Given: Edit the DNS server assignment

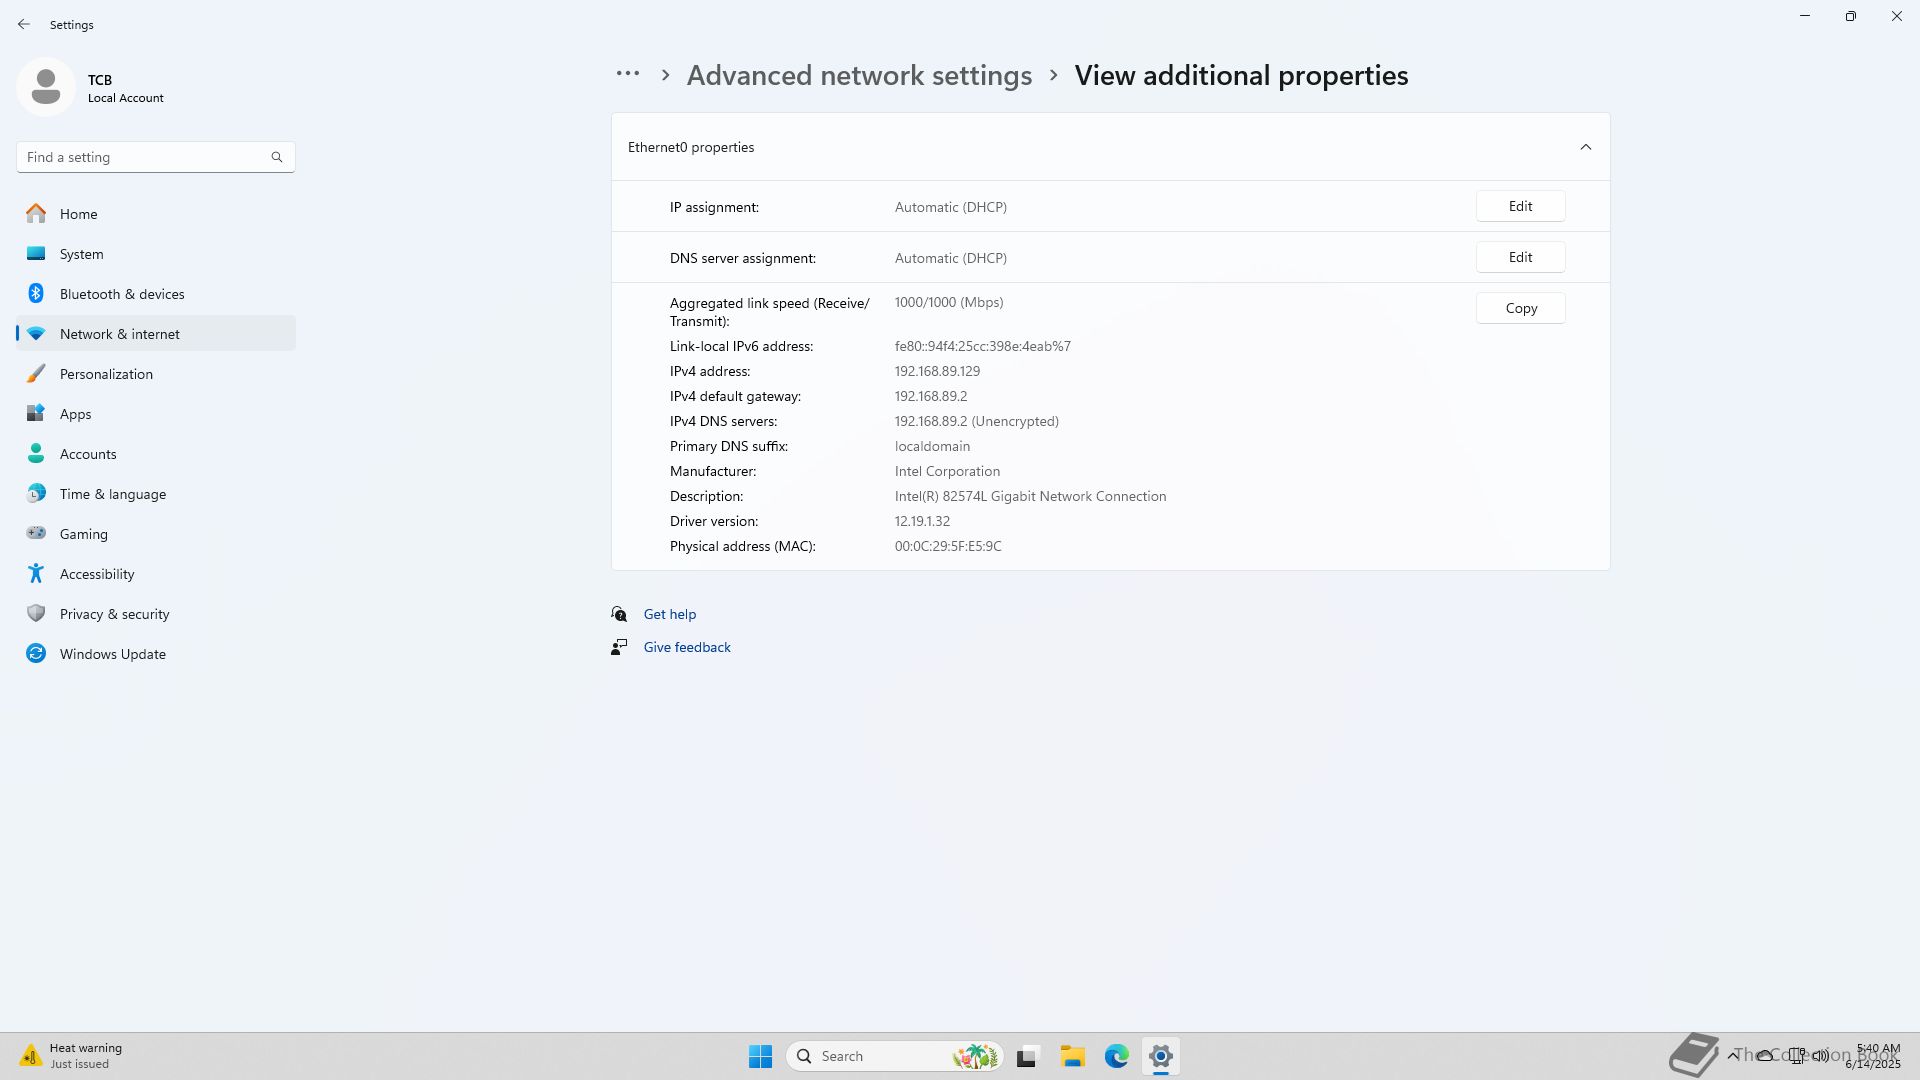Looking at the screenshot, I should tap(1520, 257).
